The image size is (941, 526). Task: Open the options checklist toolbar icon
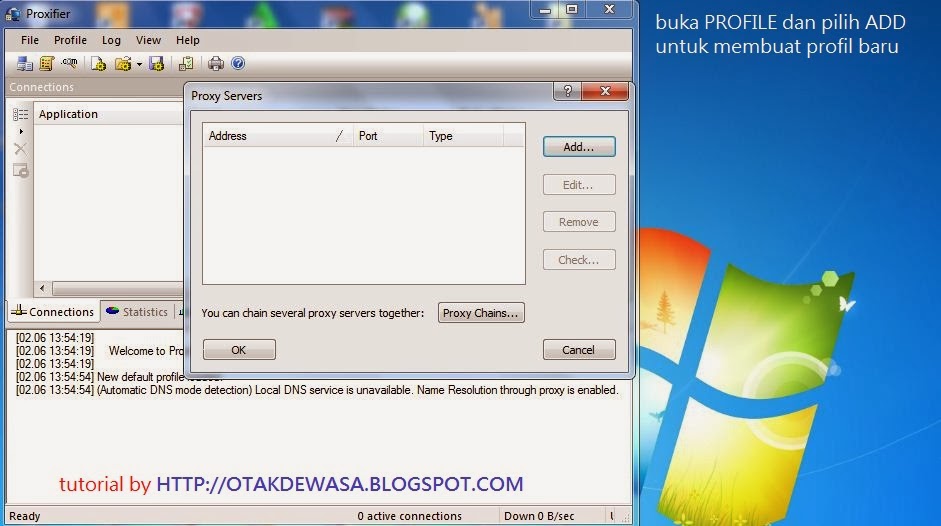click(x=187, y=64)
